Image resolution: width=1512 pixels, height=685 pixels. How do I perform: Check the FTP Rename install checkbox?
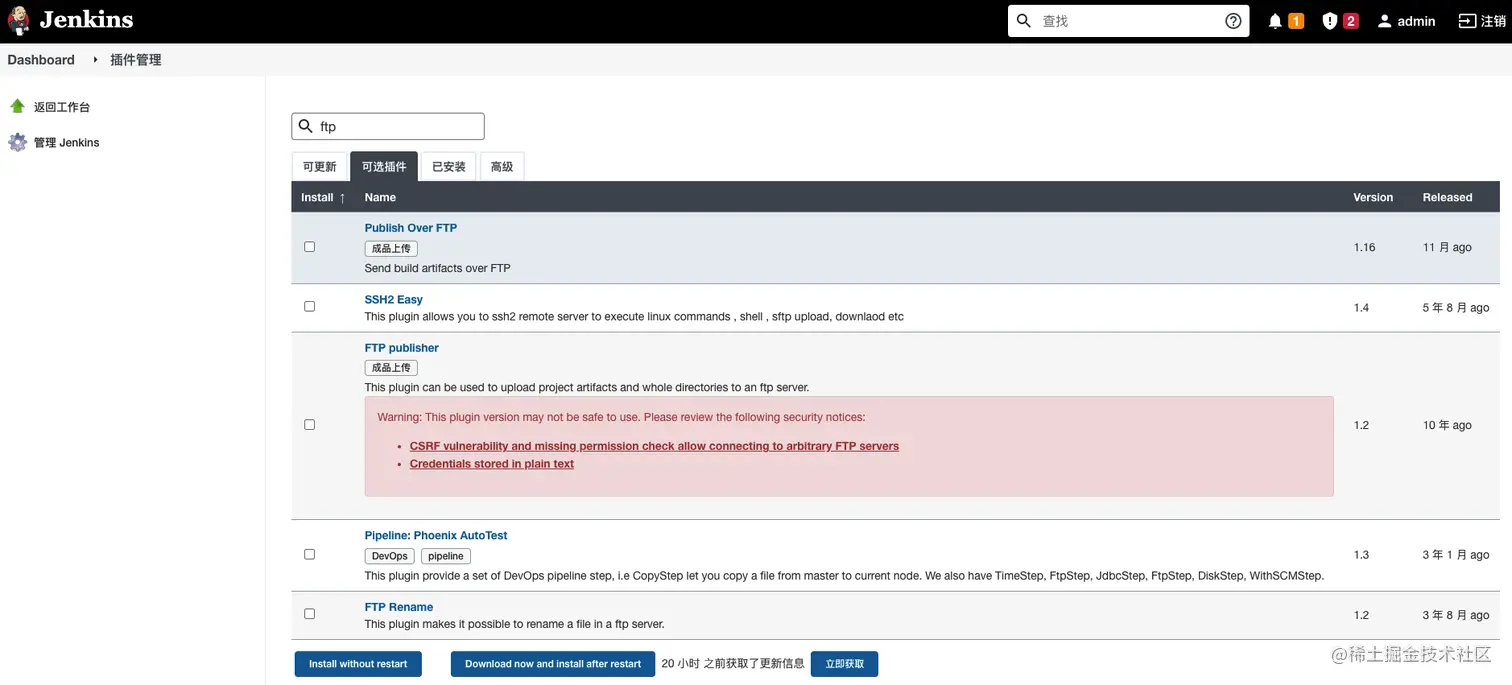tap(309, 614)
